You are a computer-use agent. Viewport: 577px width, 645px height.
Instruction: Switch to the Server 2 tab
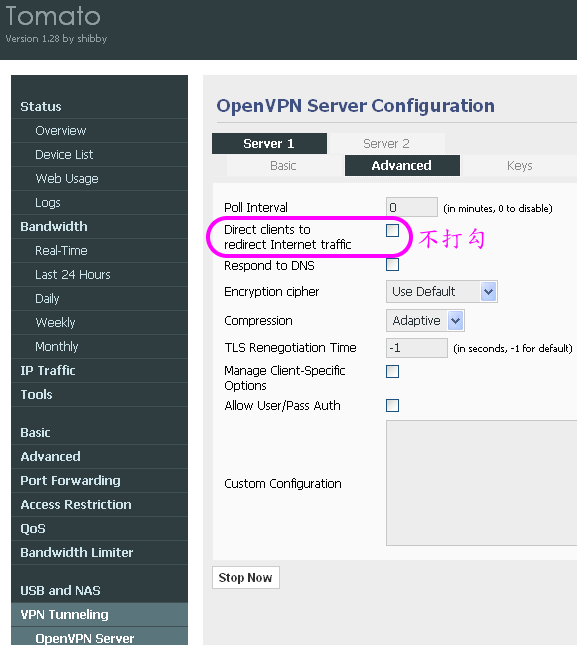[387, 144]
